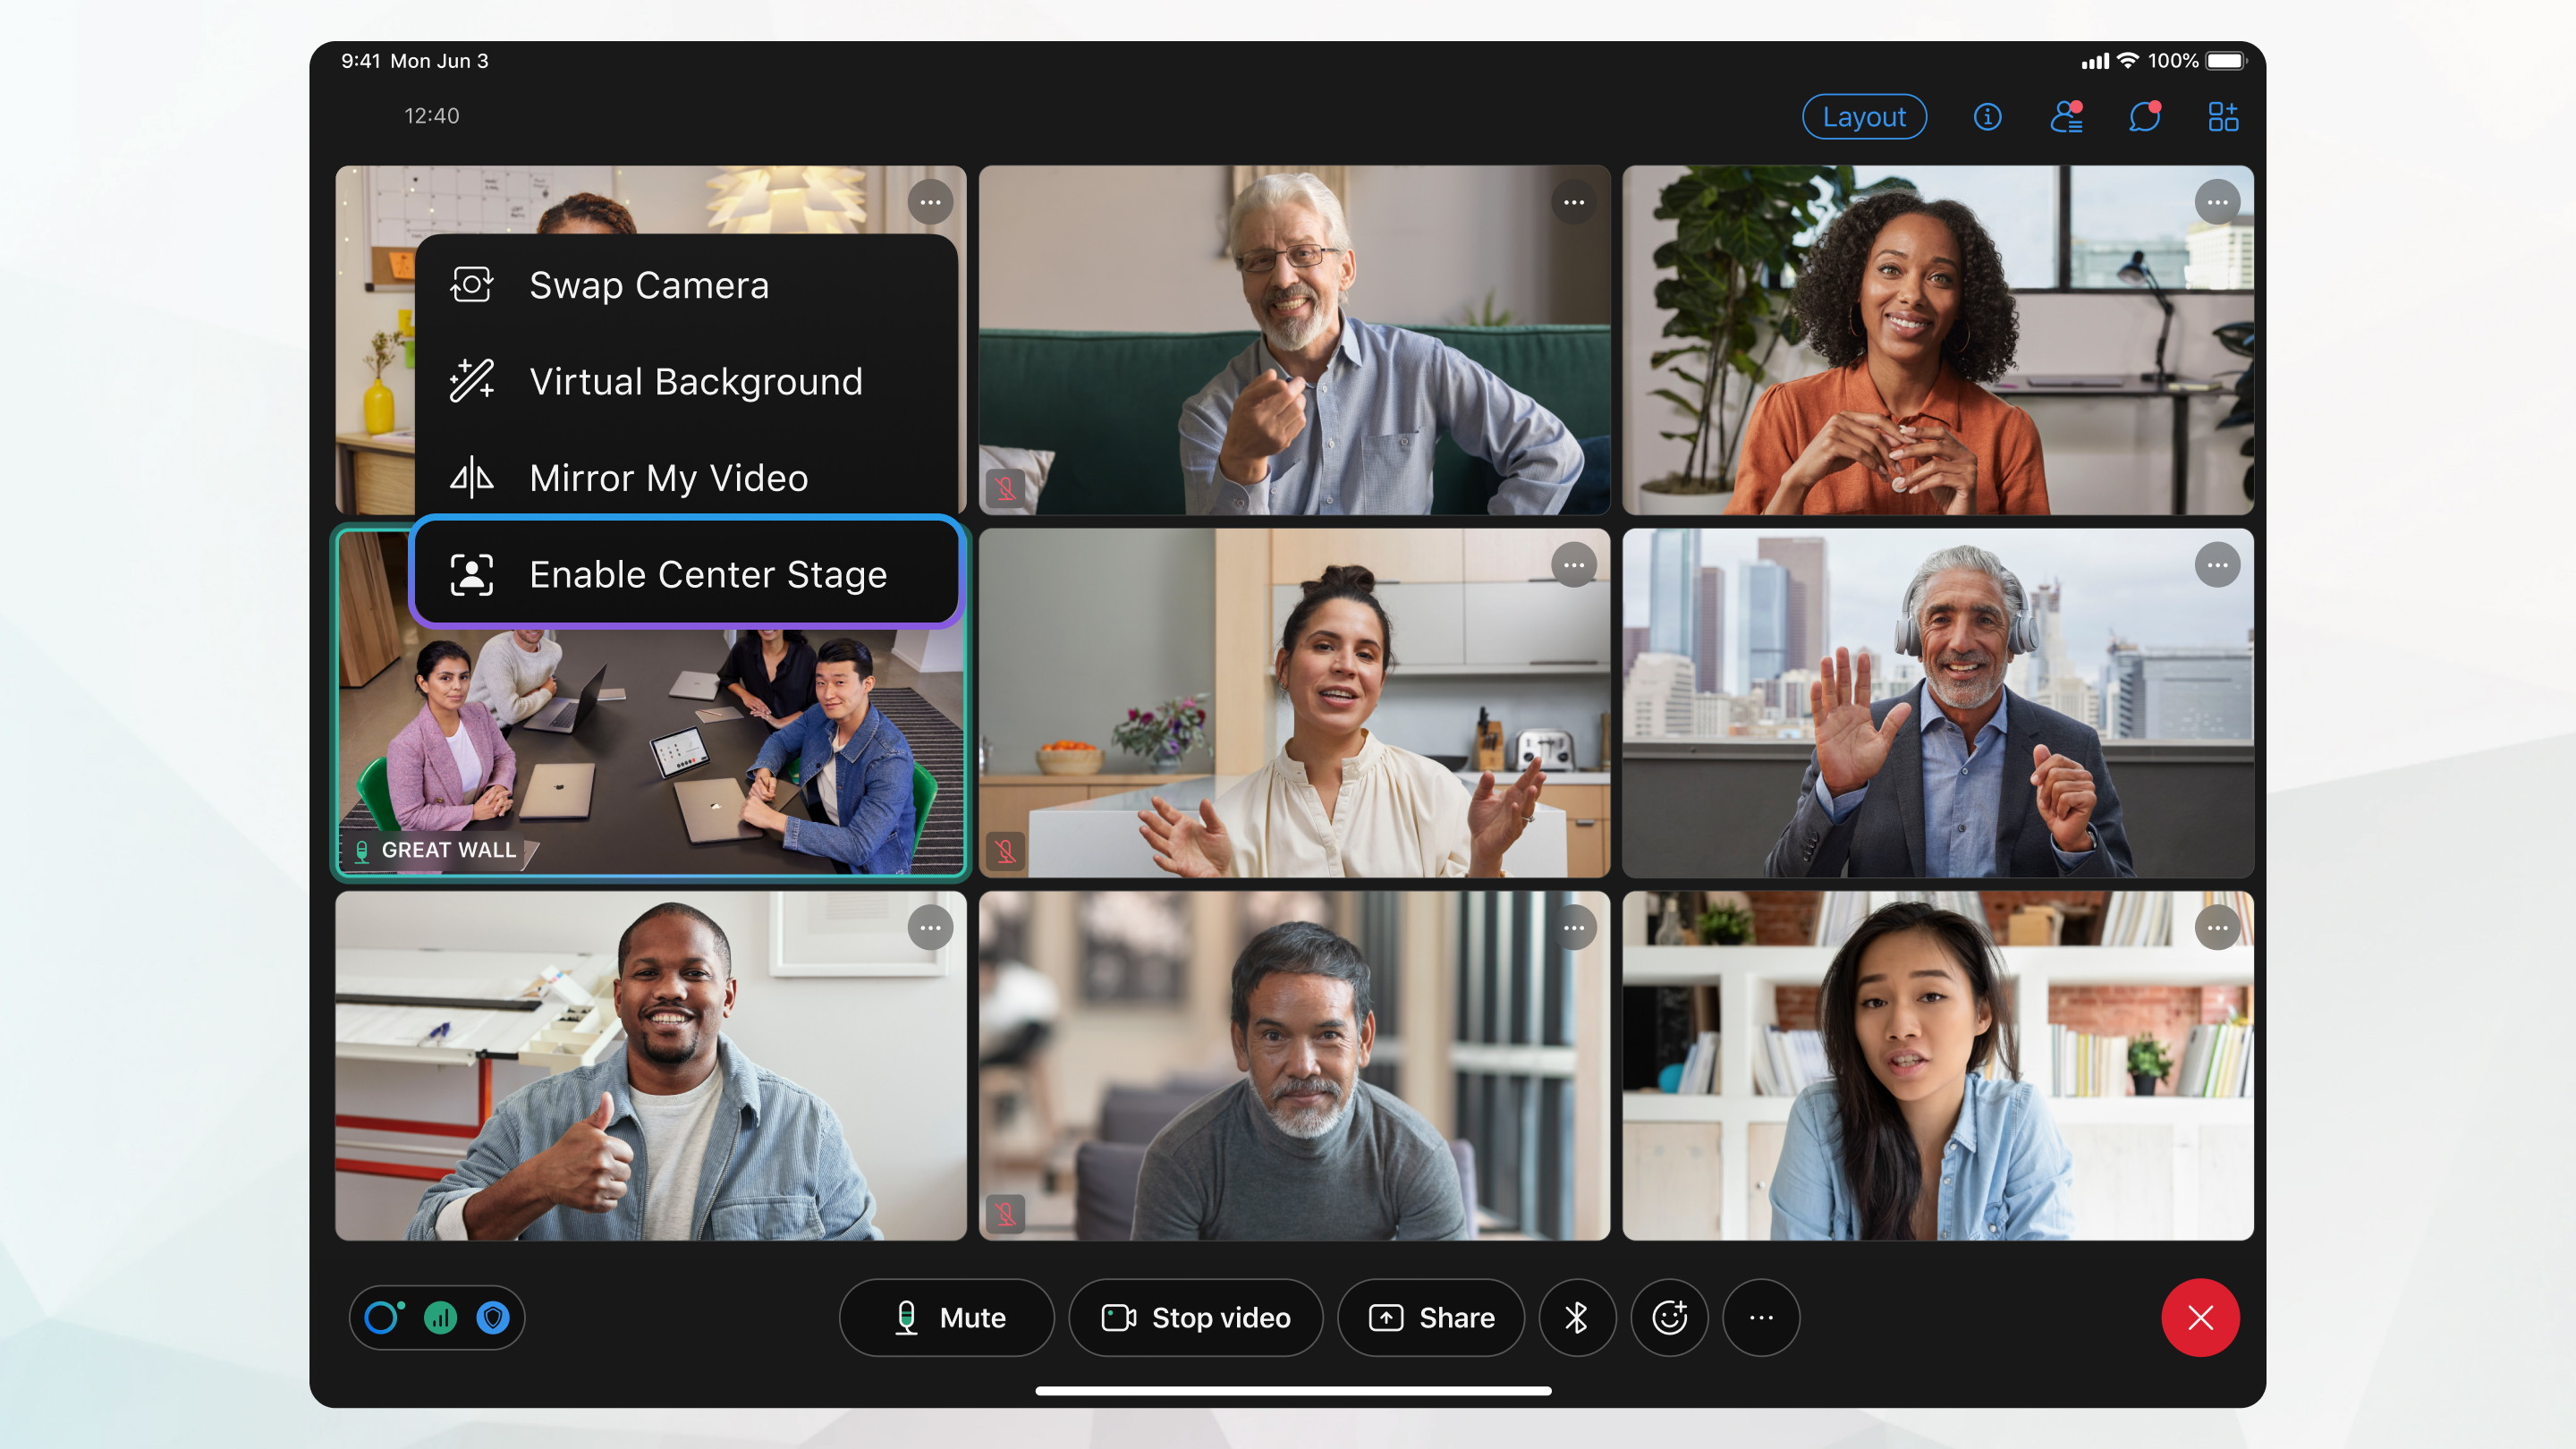
Task: Toggle Mute microphone button
Action: pos(950,1317)
